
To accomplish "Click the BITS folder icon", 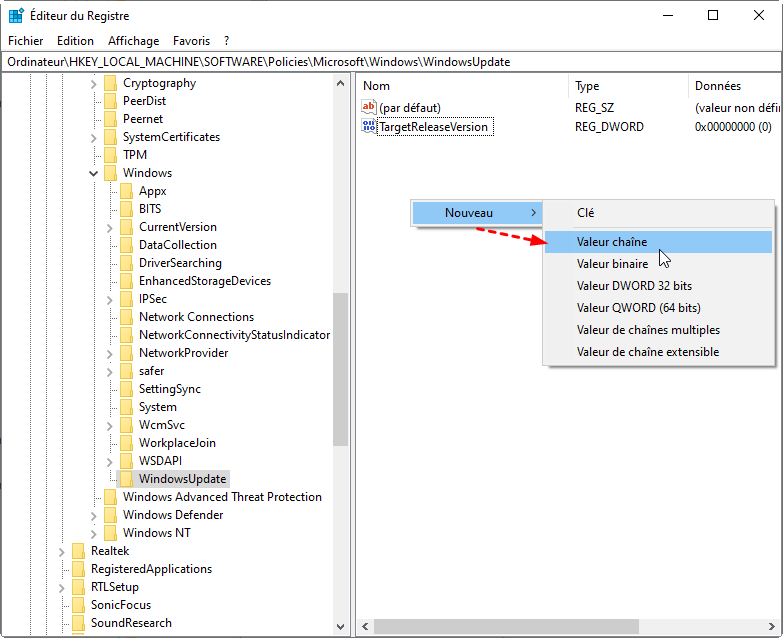I will [x=126, y=209].
